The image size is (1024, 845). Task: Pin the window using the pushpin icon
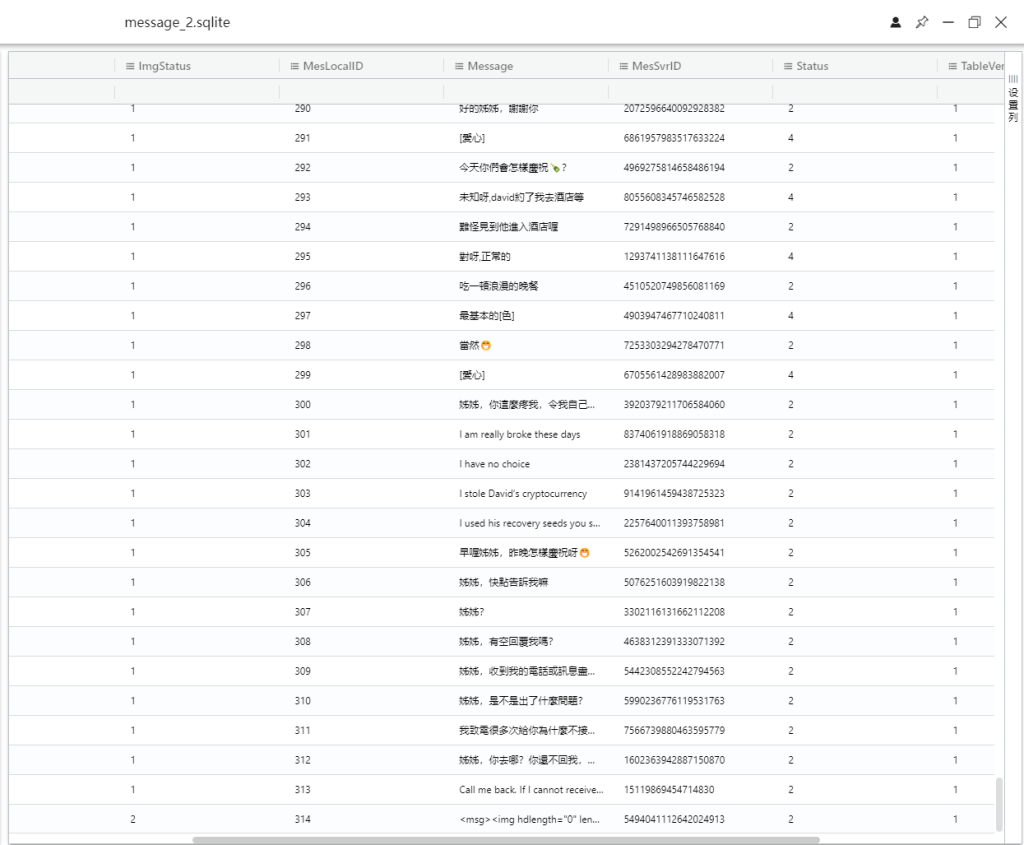(x=922, y=22)
